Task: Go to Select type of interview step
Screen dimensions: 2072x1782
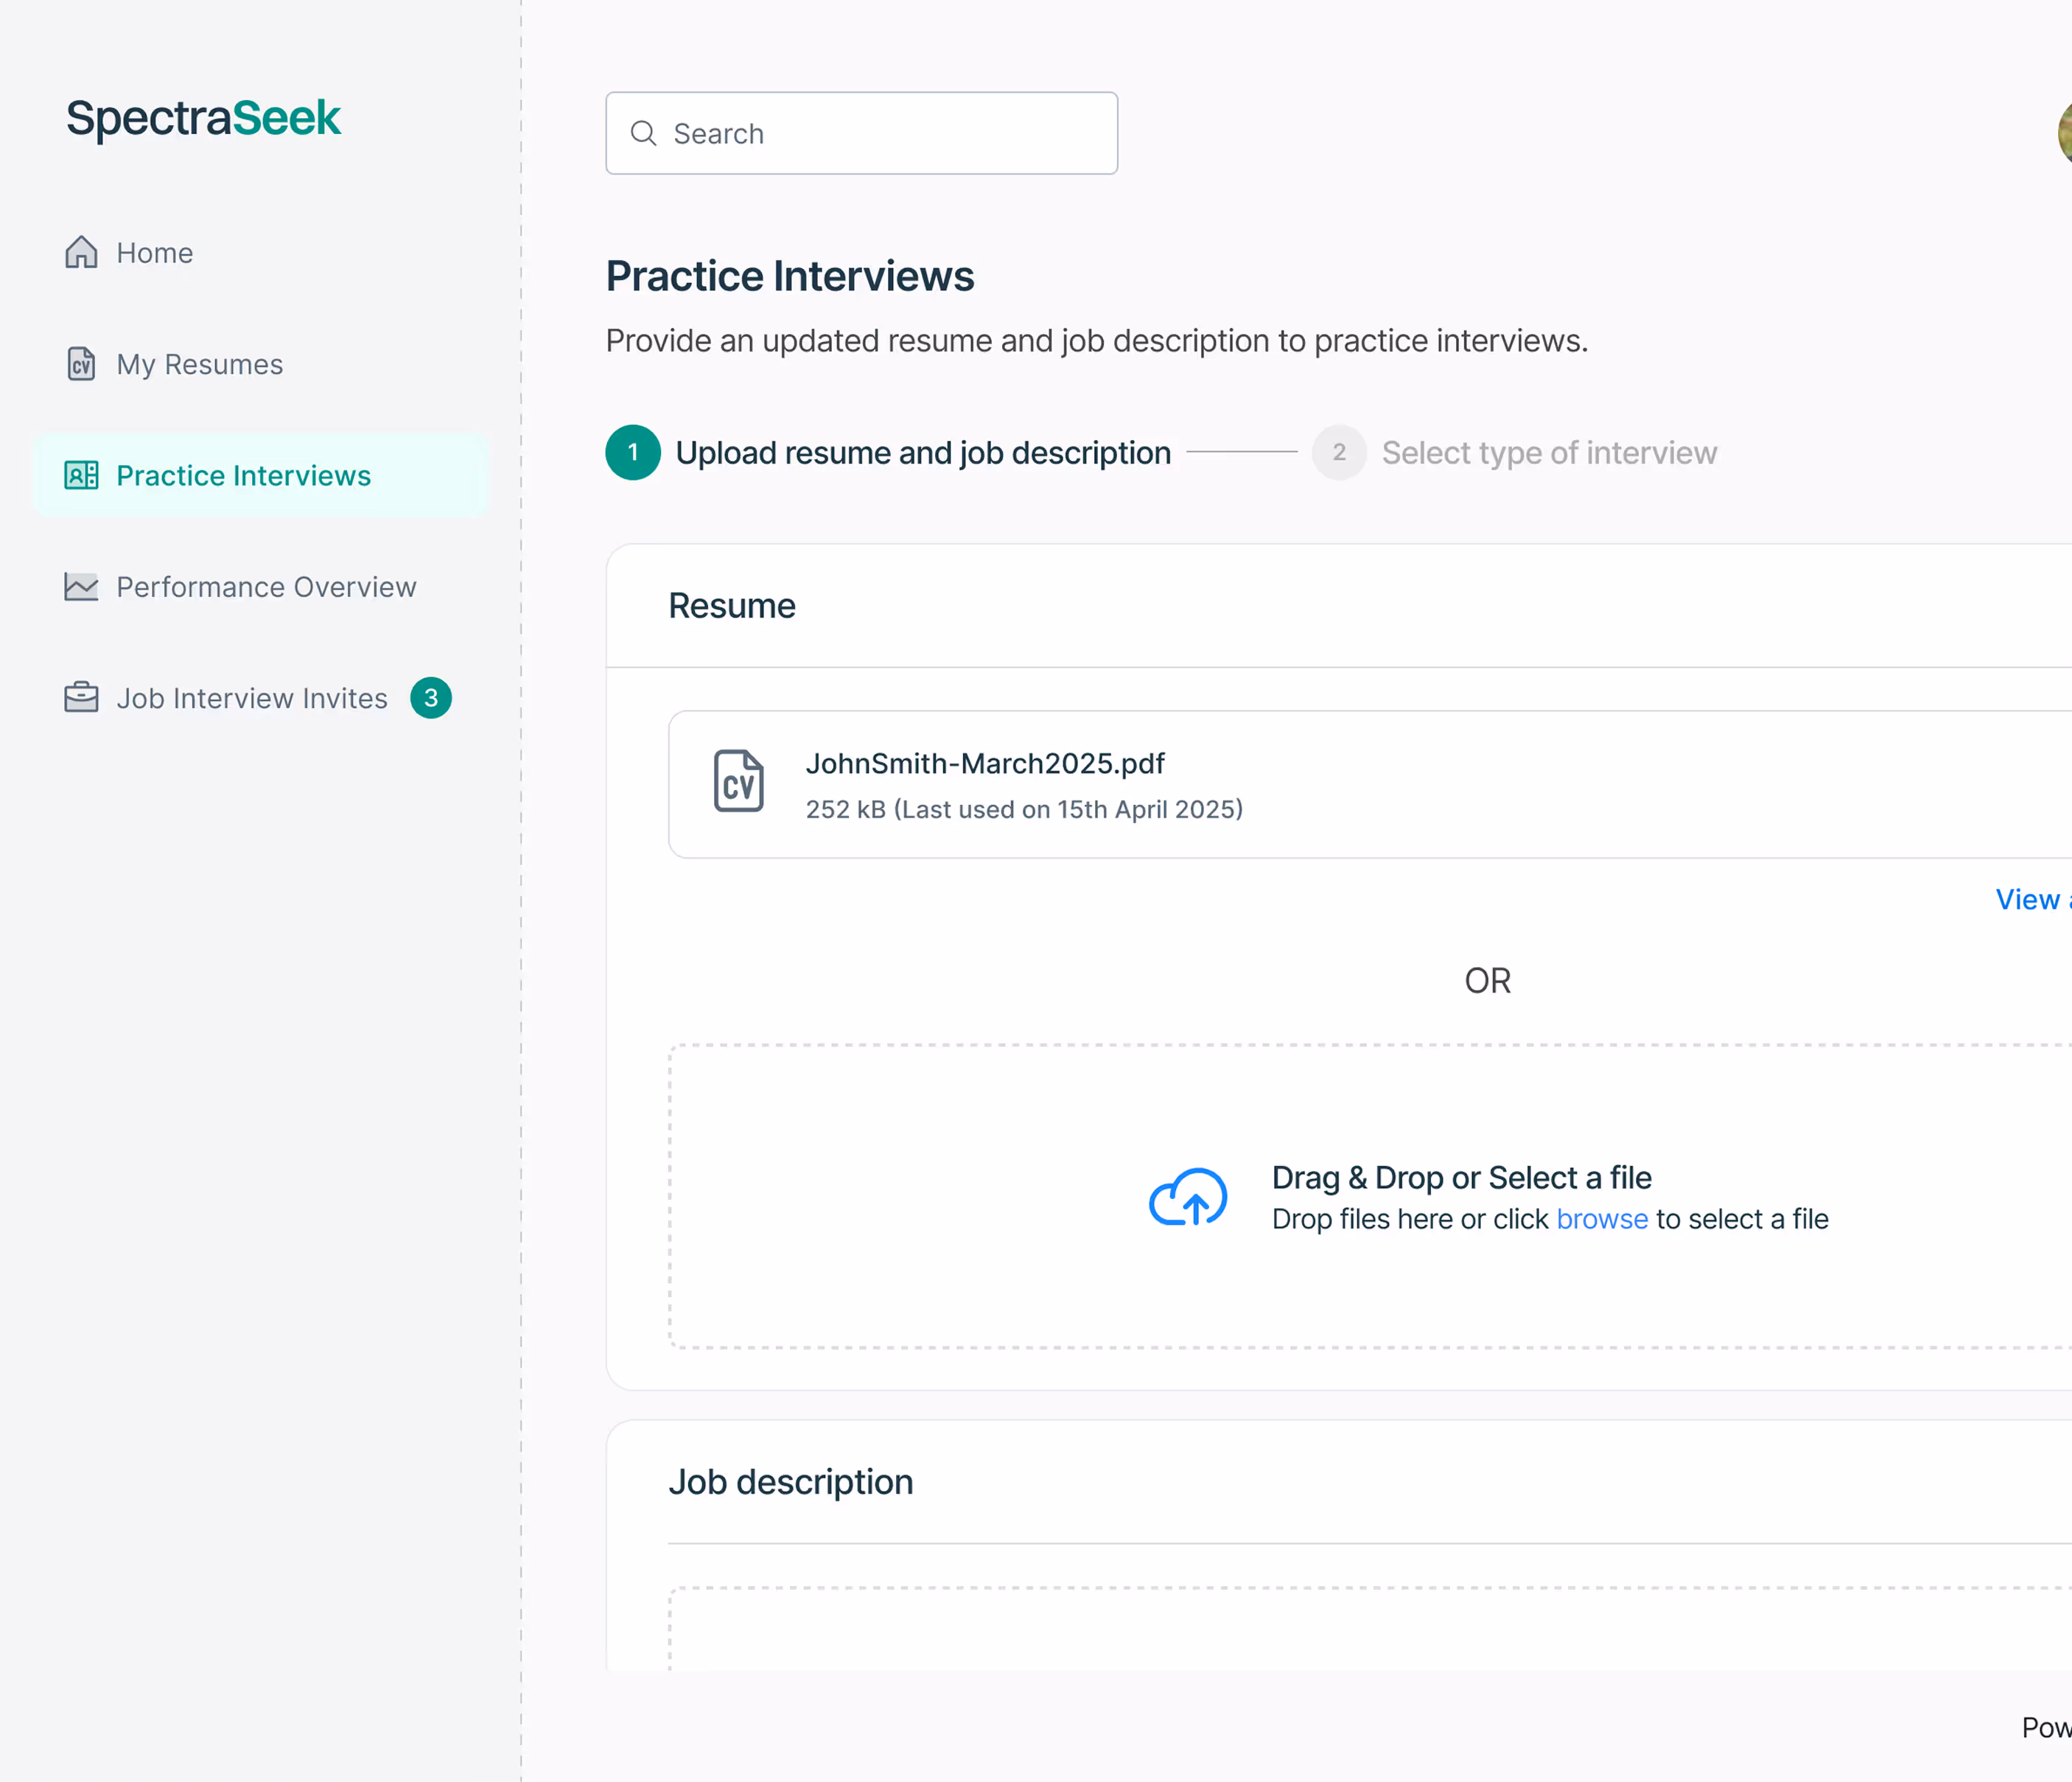Action: 1549,453
